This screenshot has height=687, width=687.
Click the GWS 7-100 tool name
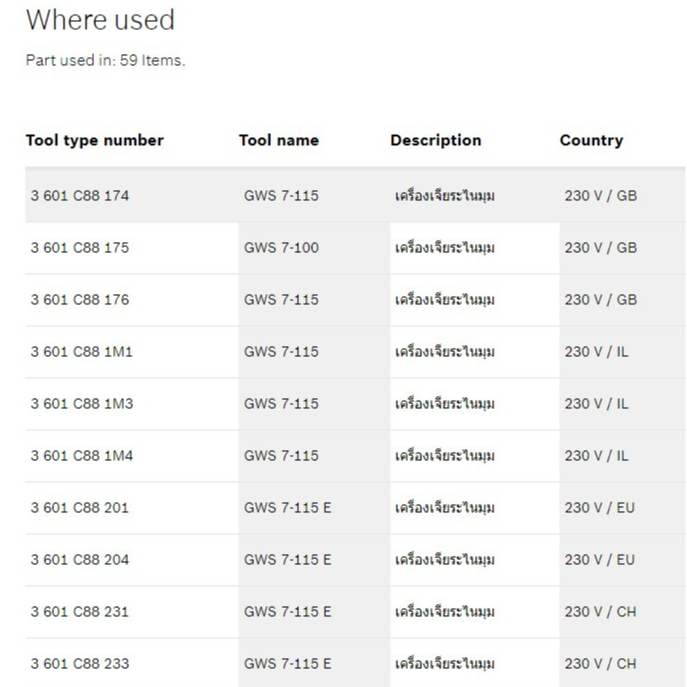coord(281,248)
